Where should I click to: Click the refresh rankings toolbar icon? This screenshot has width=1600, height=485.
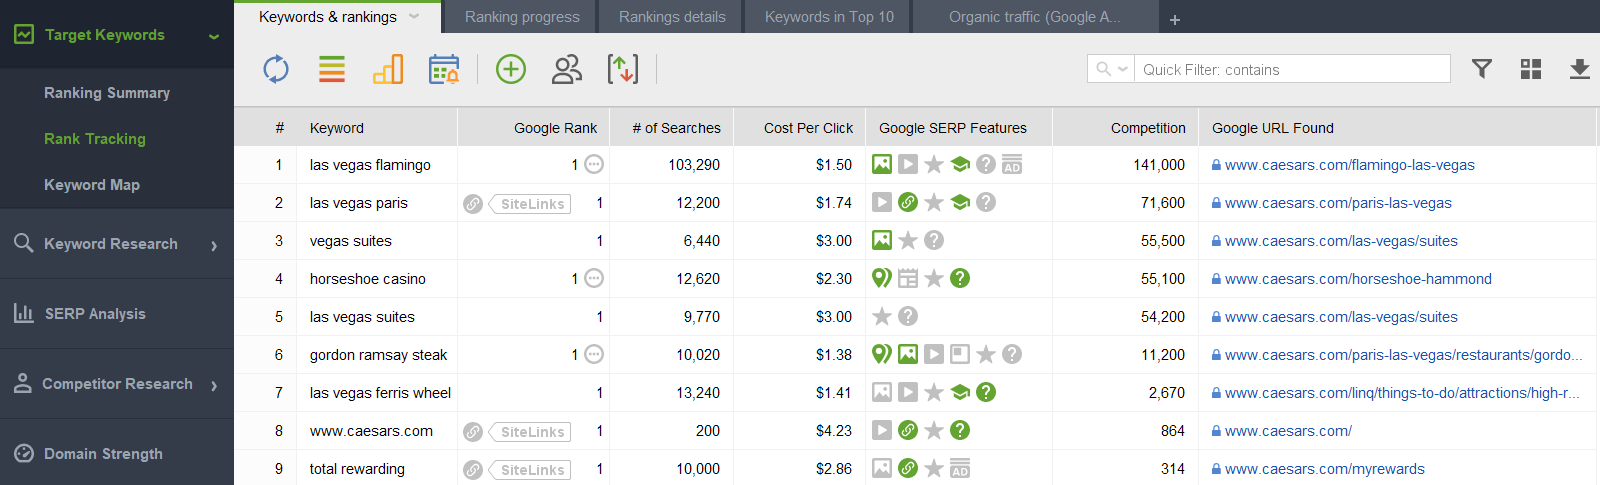tap(276, 69)
